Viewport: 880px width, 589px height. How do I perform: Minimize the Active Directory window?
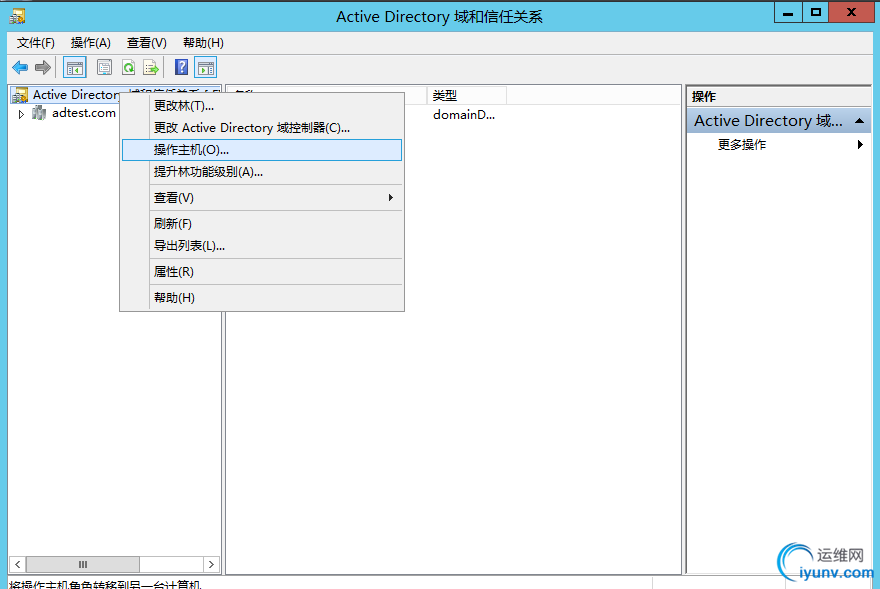pyautogui.click(x=788, y=13)
